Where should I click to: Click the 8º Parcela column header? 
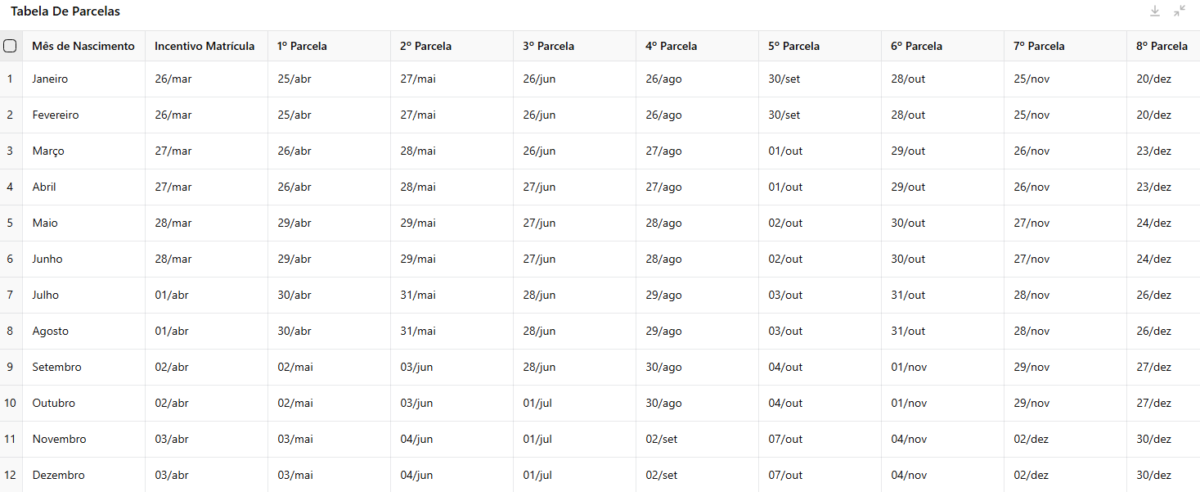(x=1163, y=46)
